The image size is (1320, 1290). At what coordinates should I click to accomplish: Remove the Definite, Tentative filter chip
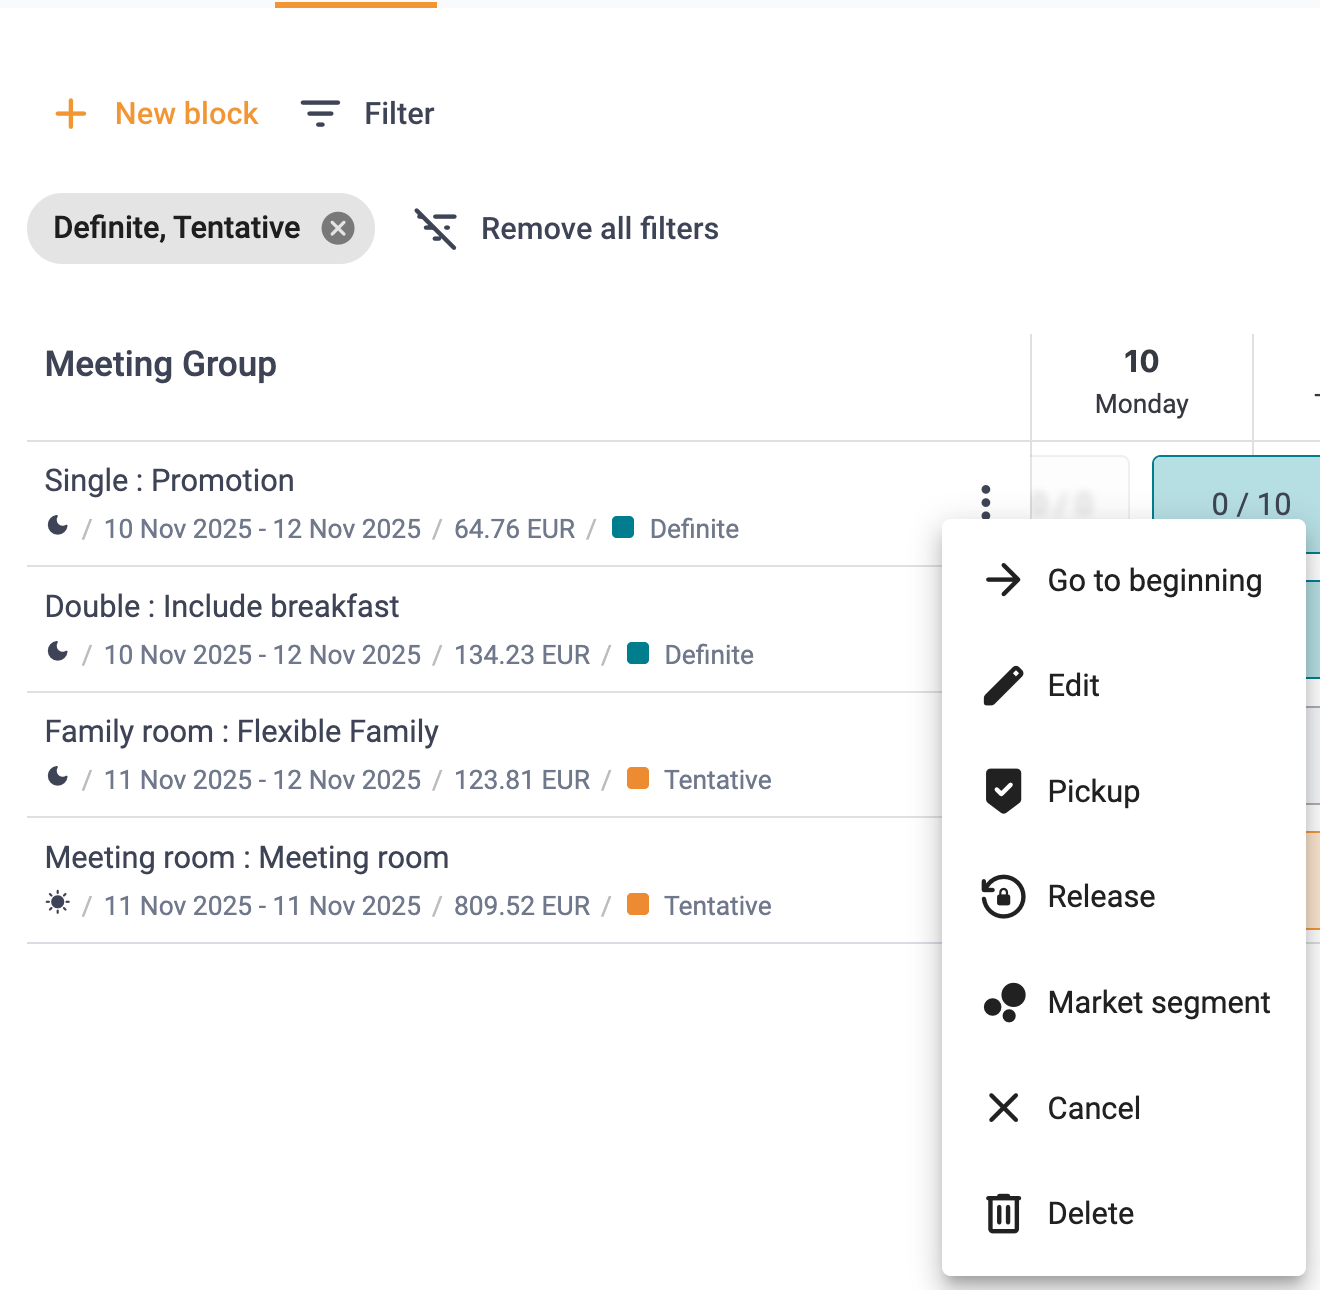pos(338,229)
